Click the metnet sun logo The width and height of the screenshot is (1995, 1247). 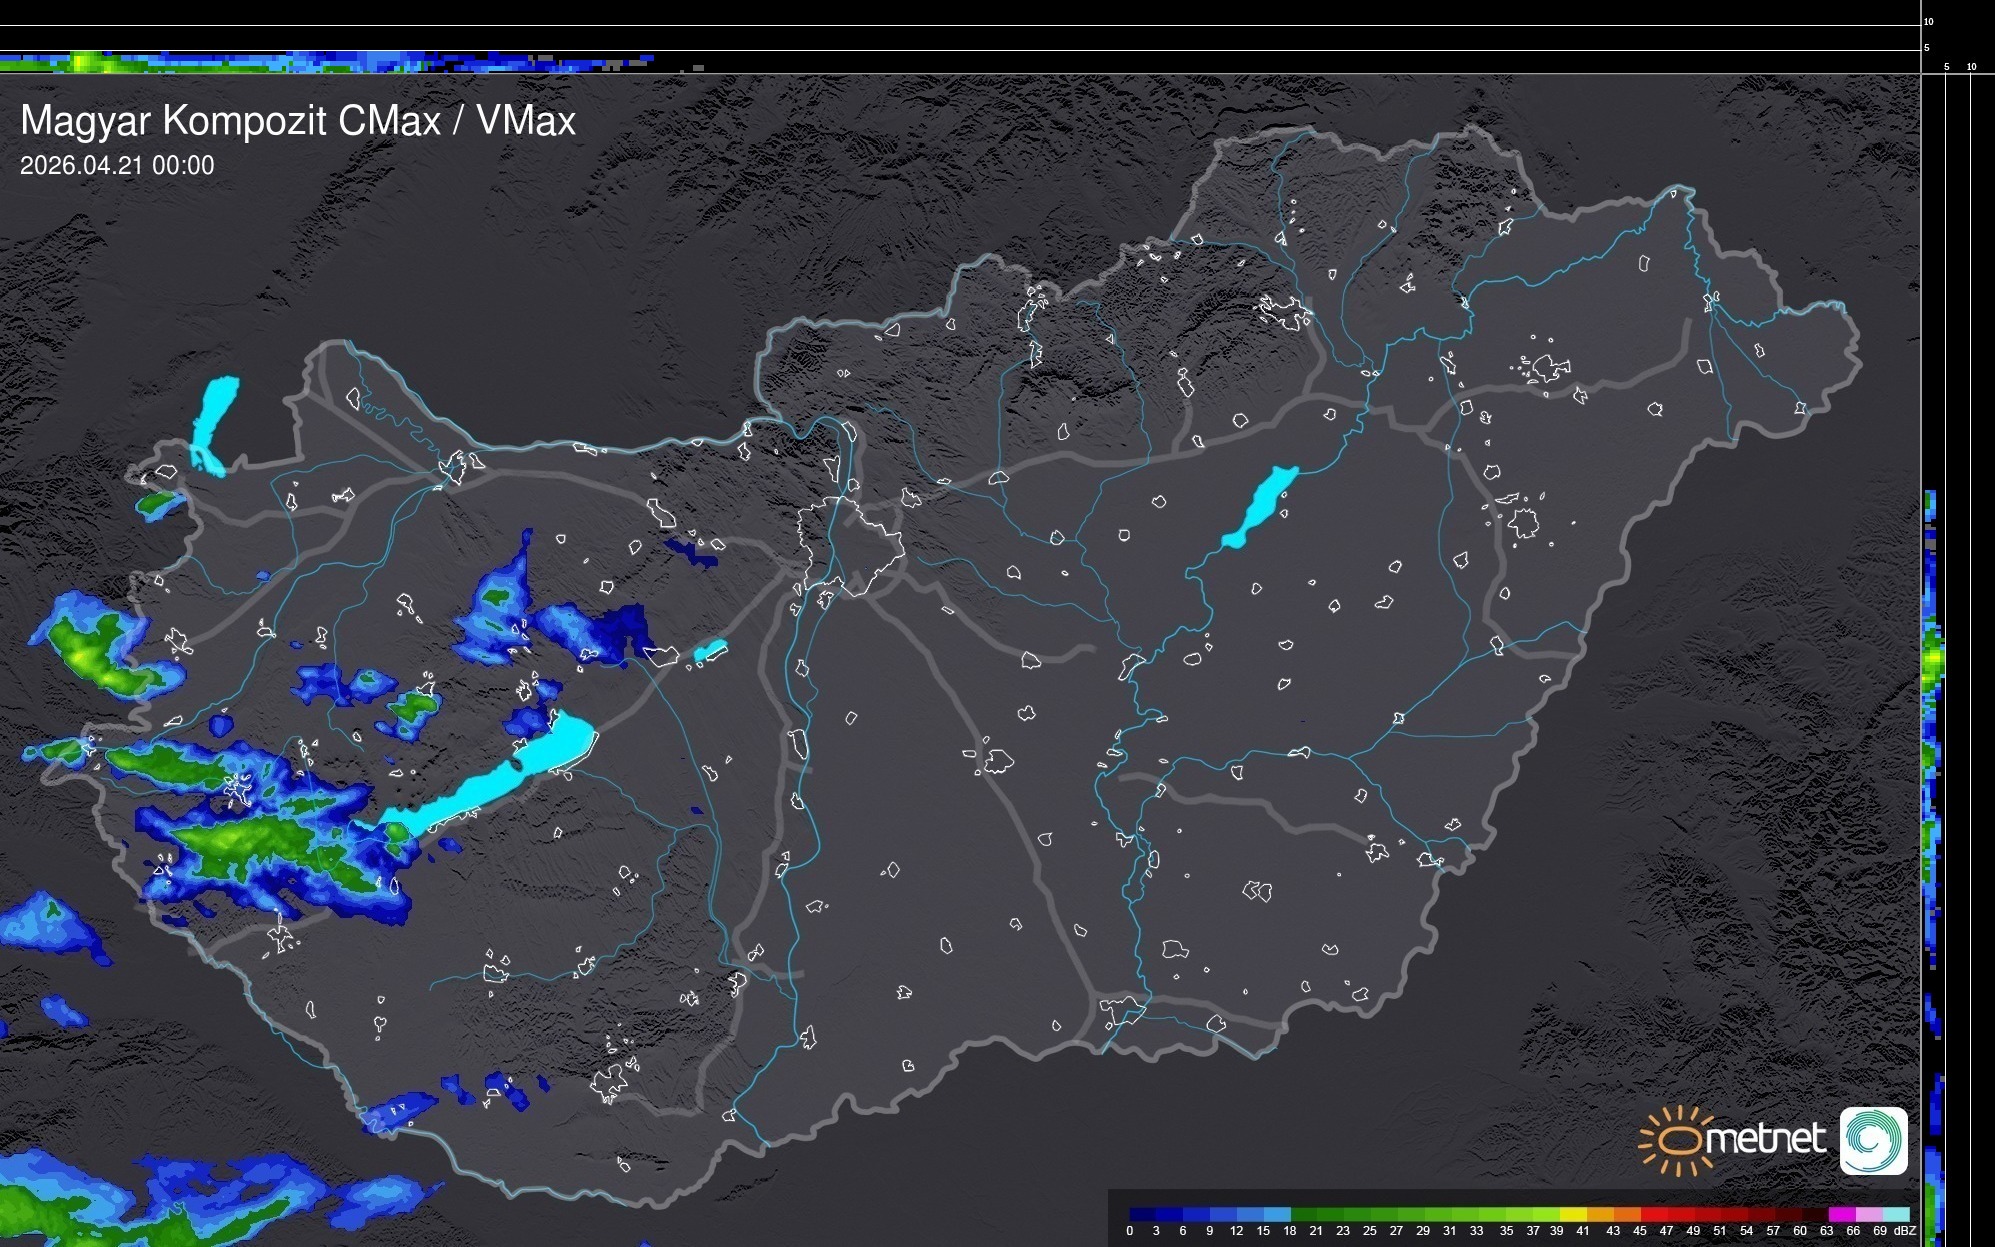pyautogui.click(x=1676, y=1140)
